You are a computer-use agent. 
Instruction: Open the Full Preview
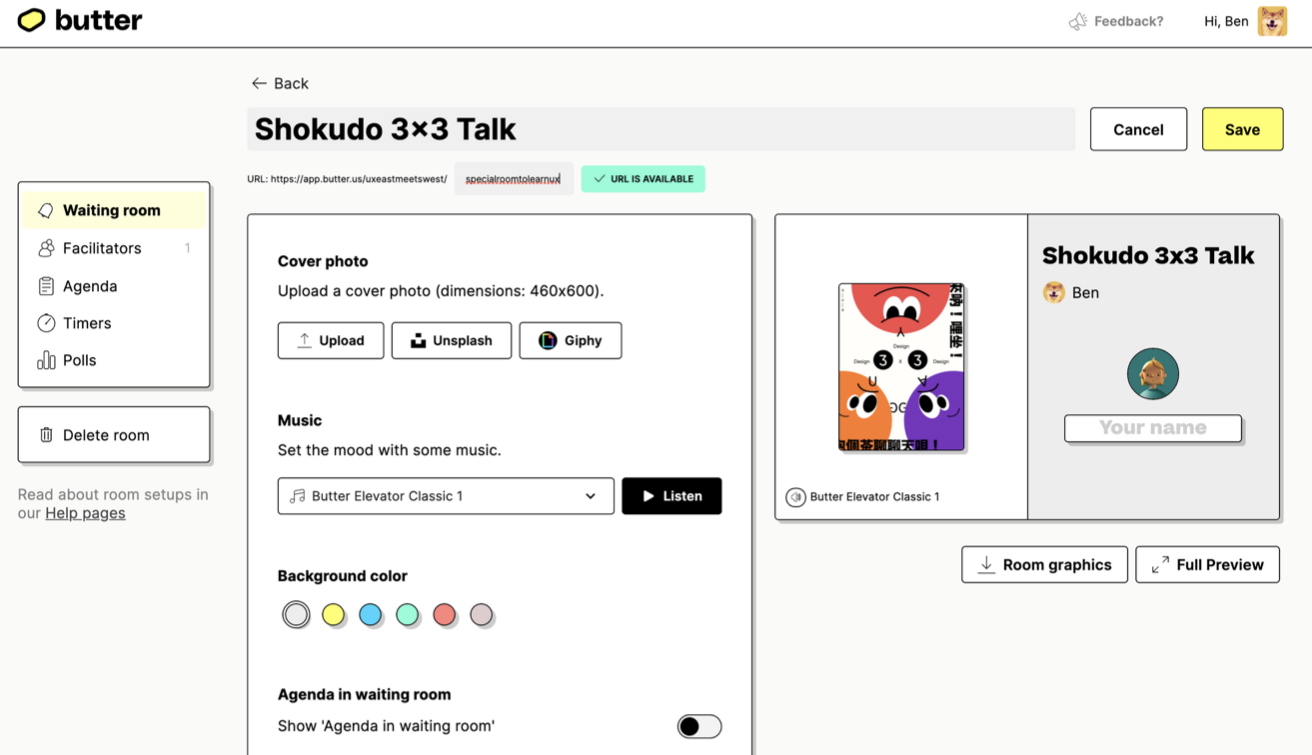tap(1207, 564)
